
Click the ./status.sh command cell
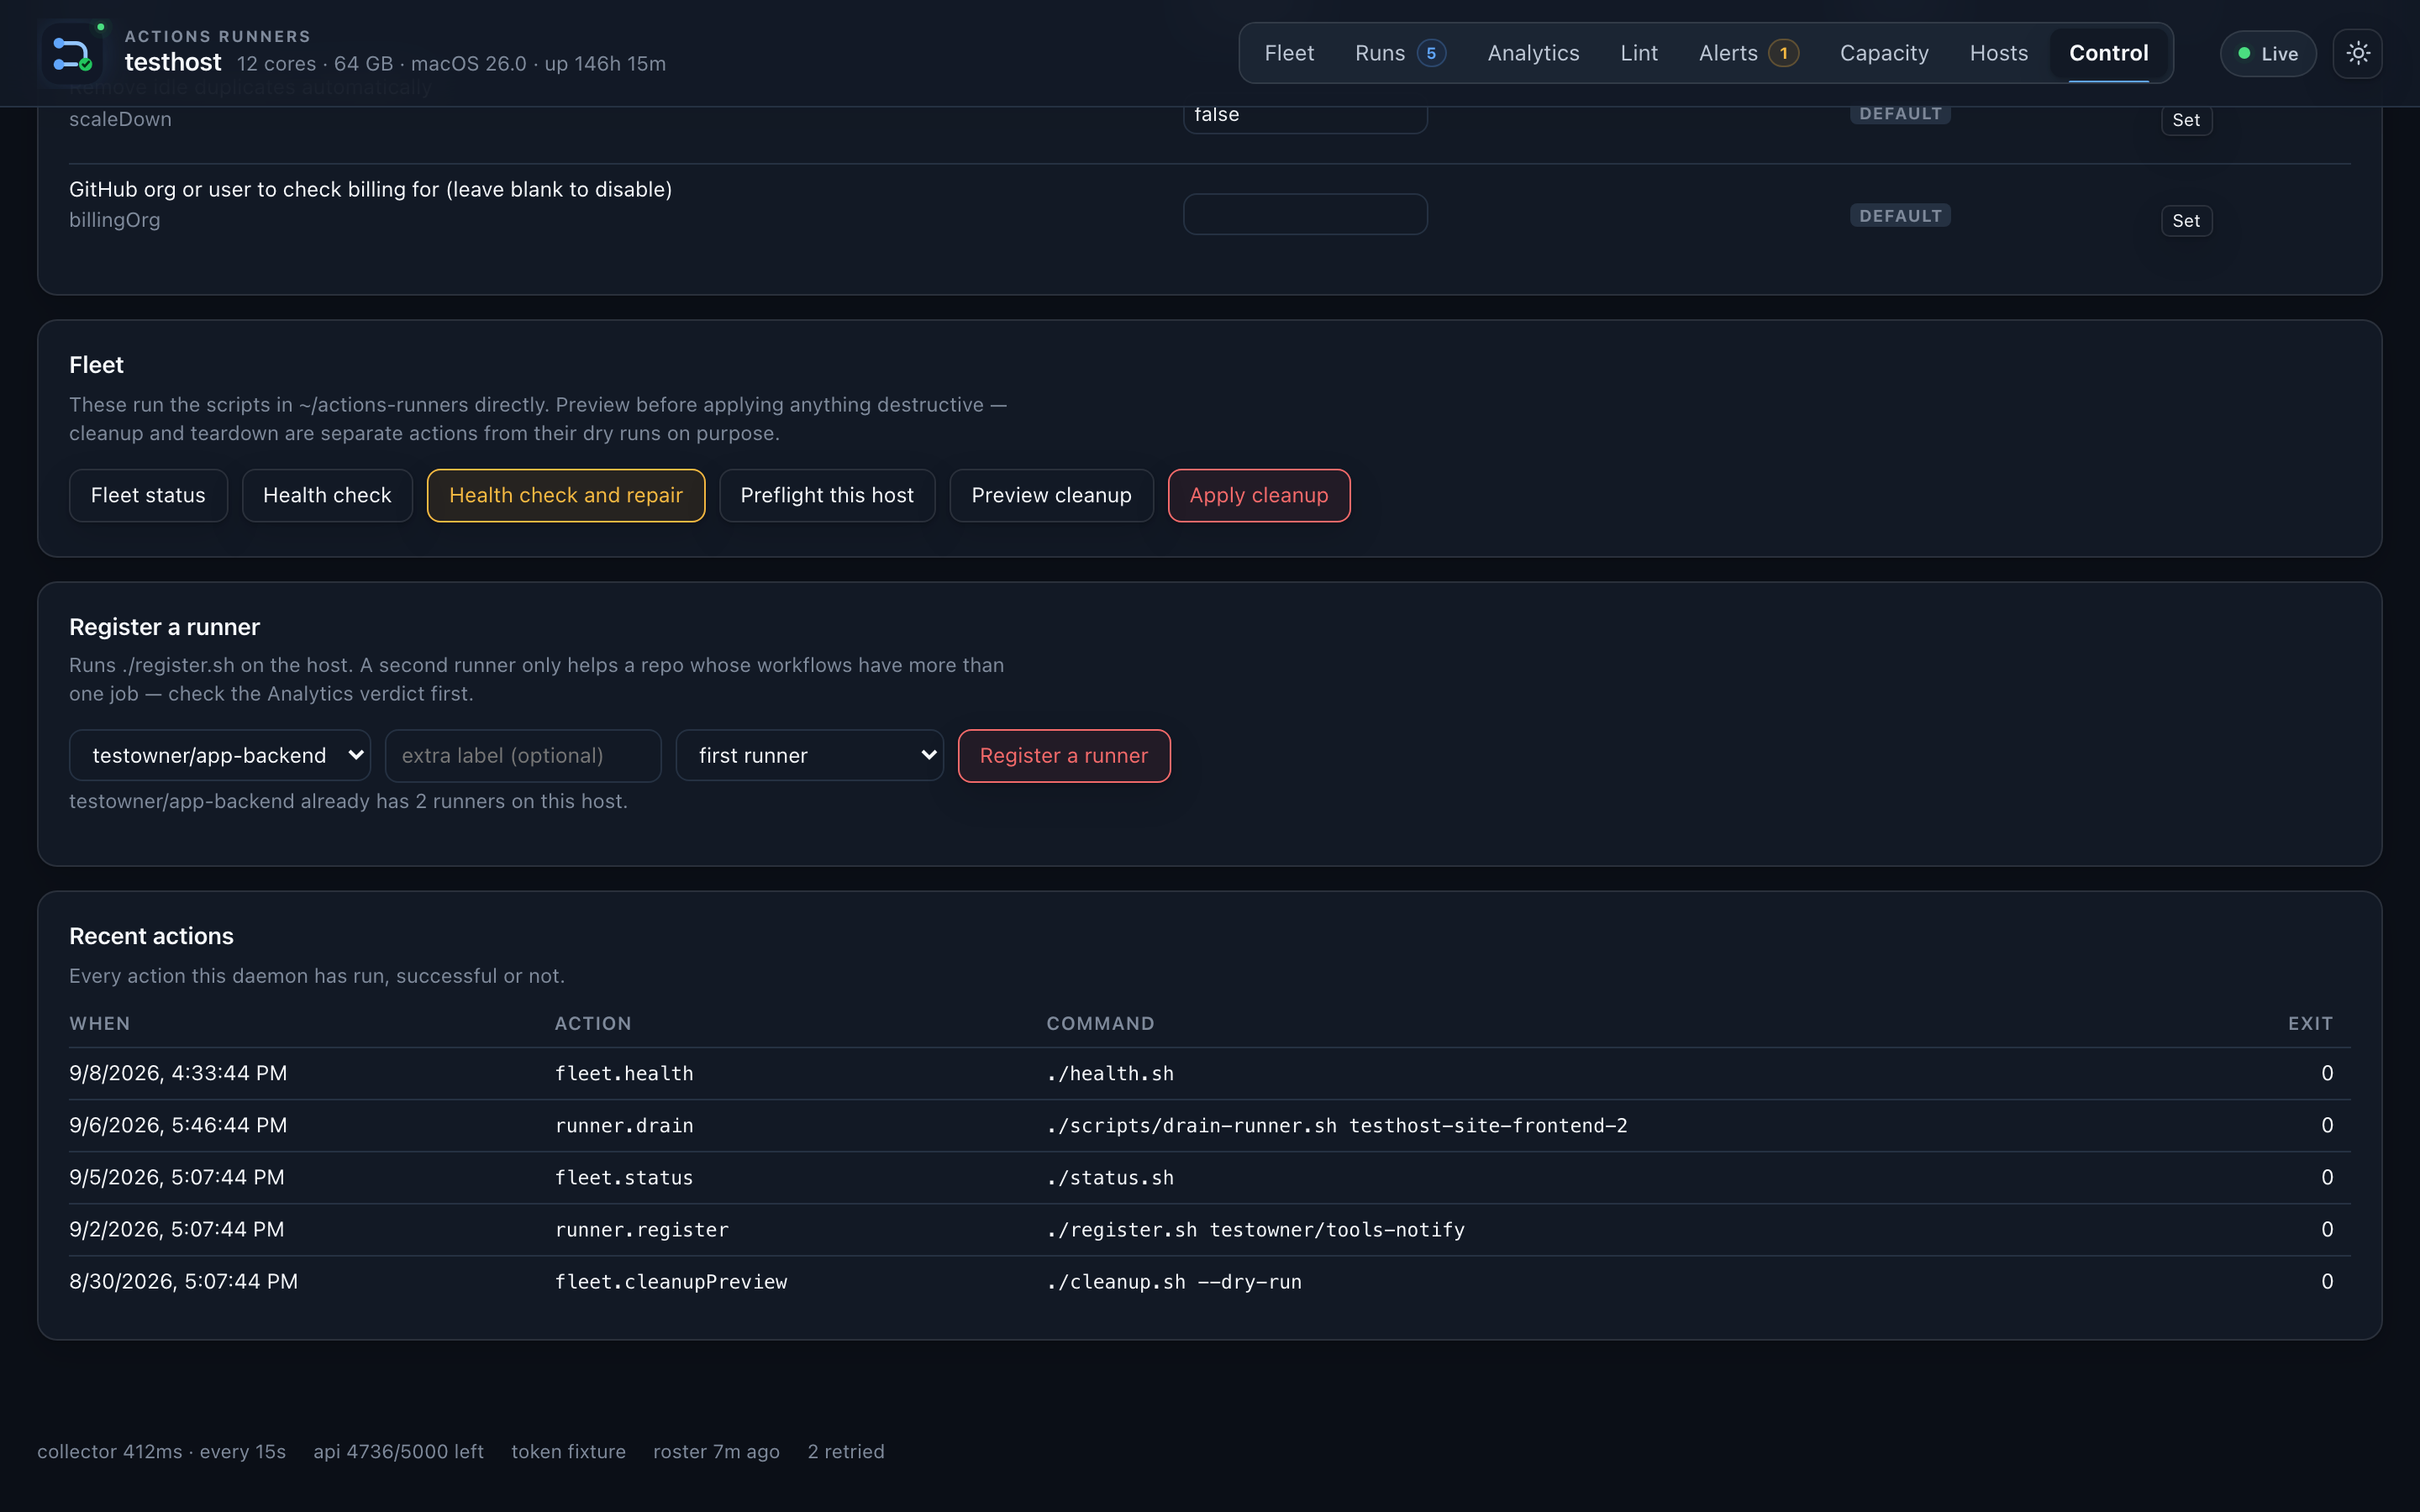(1110, 1177)
